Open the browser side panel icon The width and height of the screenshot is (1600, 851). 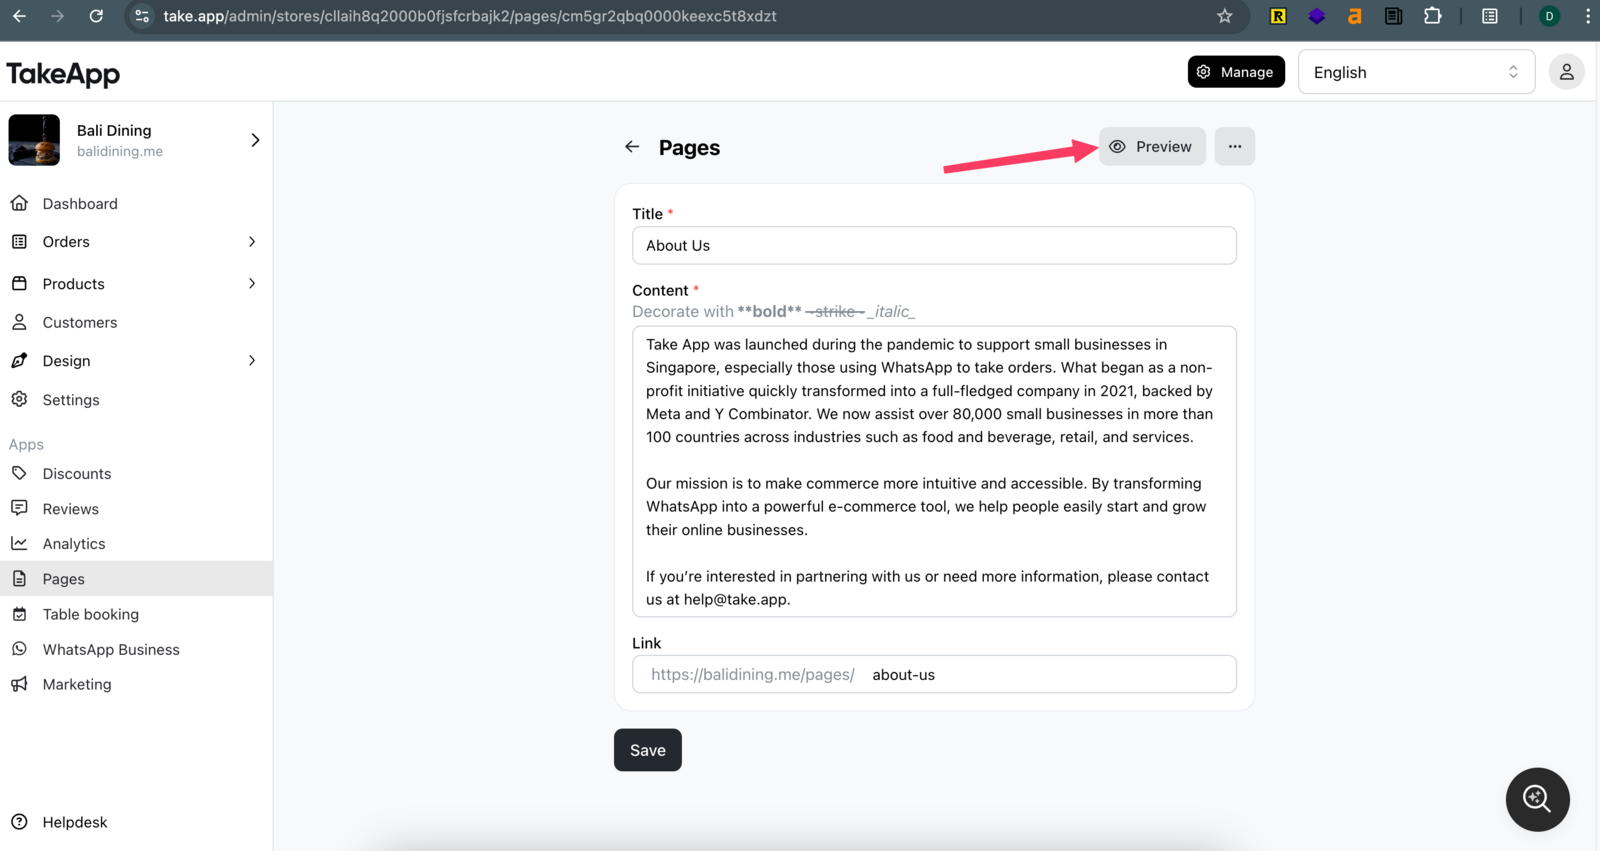click(x=1490, y=16)
